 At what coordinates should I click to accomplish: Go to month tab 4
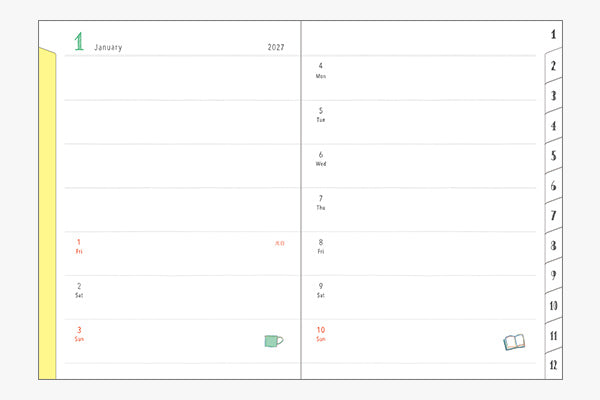click(x=553, y=126)
